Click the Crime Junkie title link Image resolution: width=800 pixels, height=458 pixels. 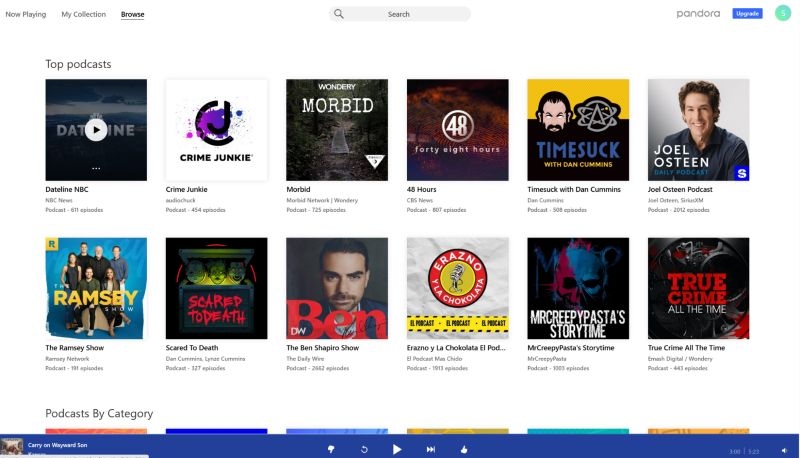point(186,189)
